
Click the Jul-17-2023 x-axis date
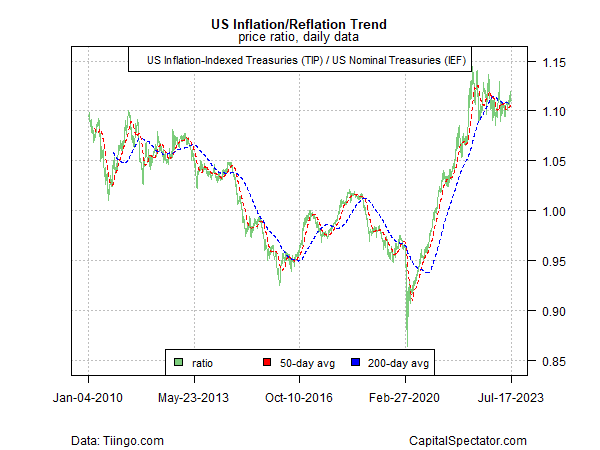click(510, 398)
